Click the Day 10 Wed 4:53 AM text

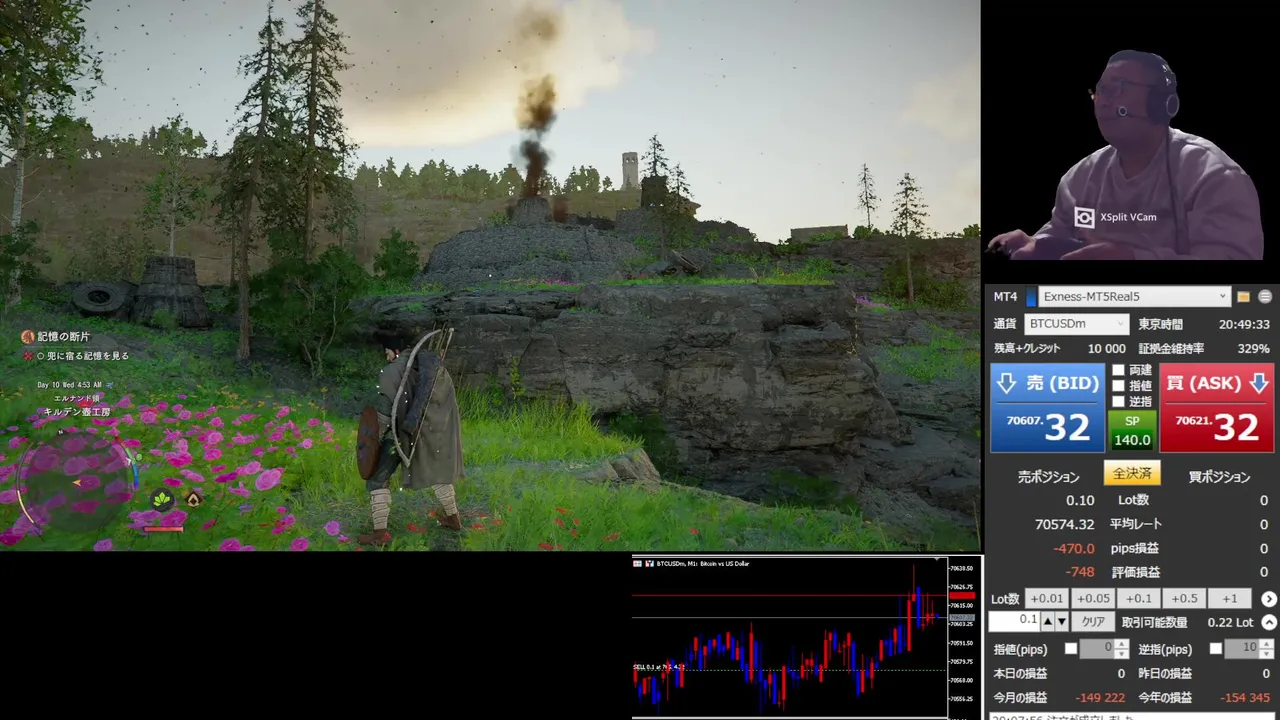pyautogui.click(x=70, y=385)
